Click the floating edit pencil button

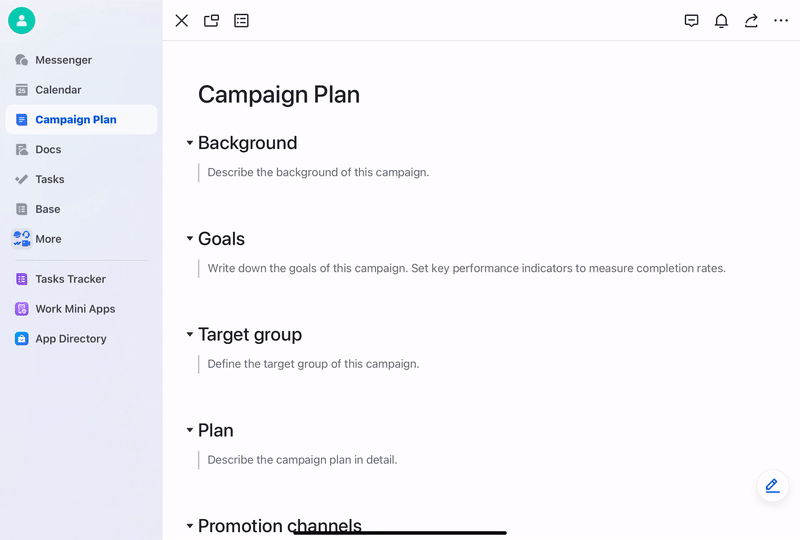pyautogui.click(x=772, y=485)
